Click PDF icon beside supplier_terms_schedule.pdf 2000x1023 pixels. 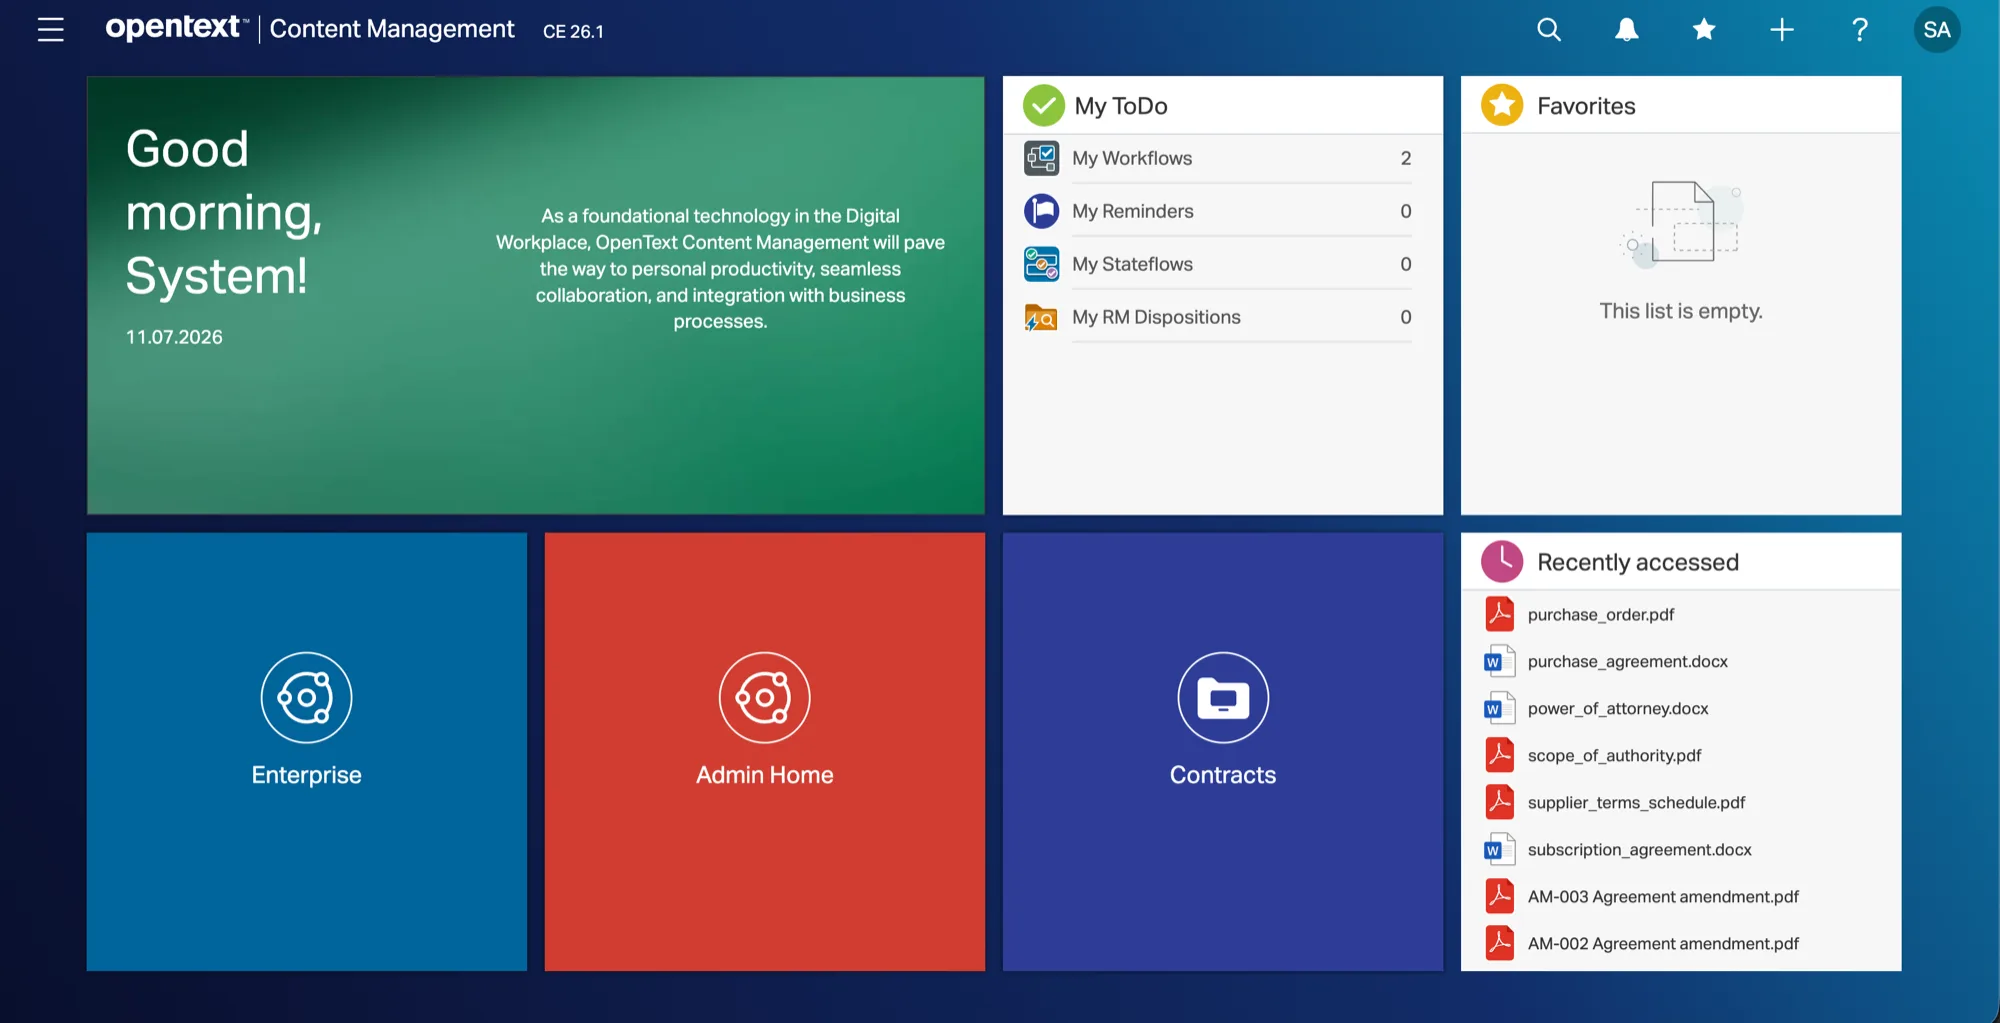pos(1500,802)
